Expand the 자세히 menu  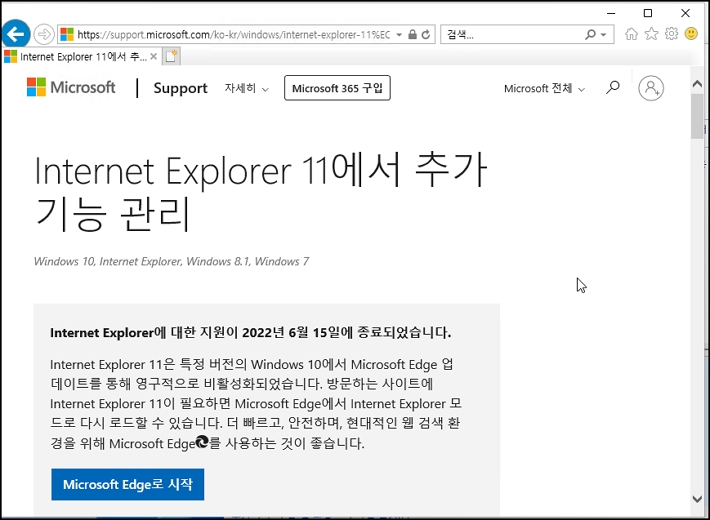247,88
